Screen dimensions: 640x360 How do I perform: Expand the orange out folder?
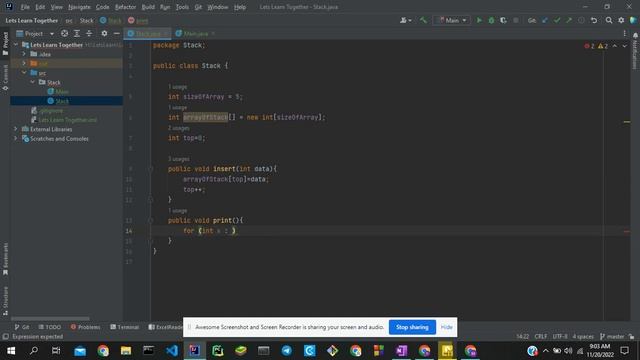(x=24, y=63)
